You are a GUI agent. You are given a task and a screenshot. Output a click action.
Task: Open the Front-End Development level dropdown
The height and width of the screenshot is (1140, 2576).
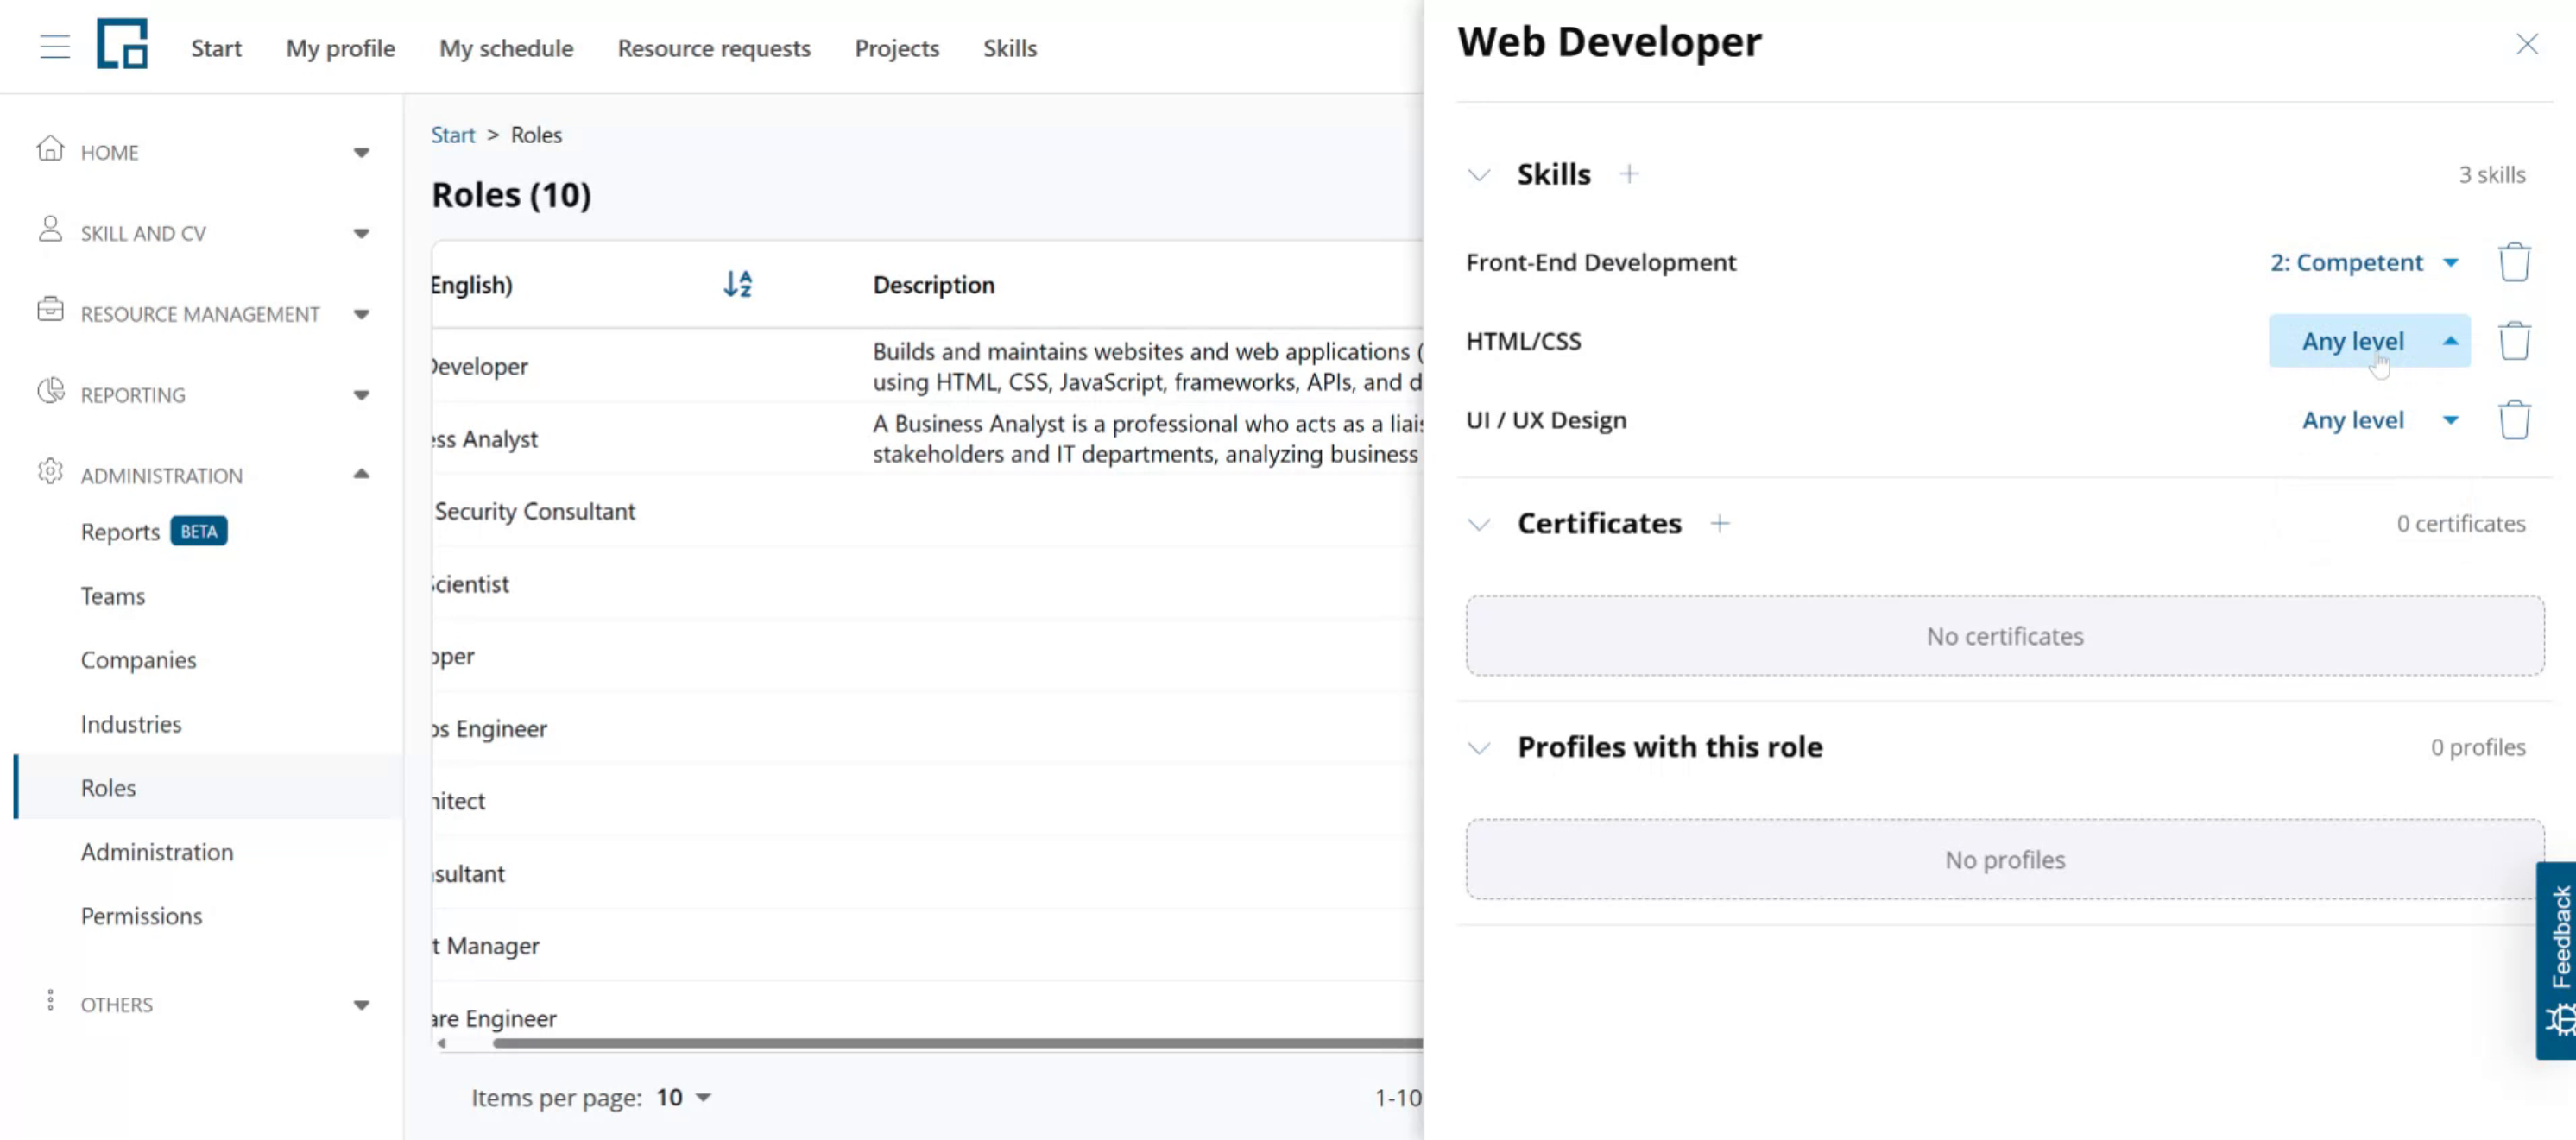click(x=2364, y=262)
